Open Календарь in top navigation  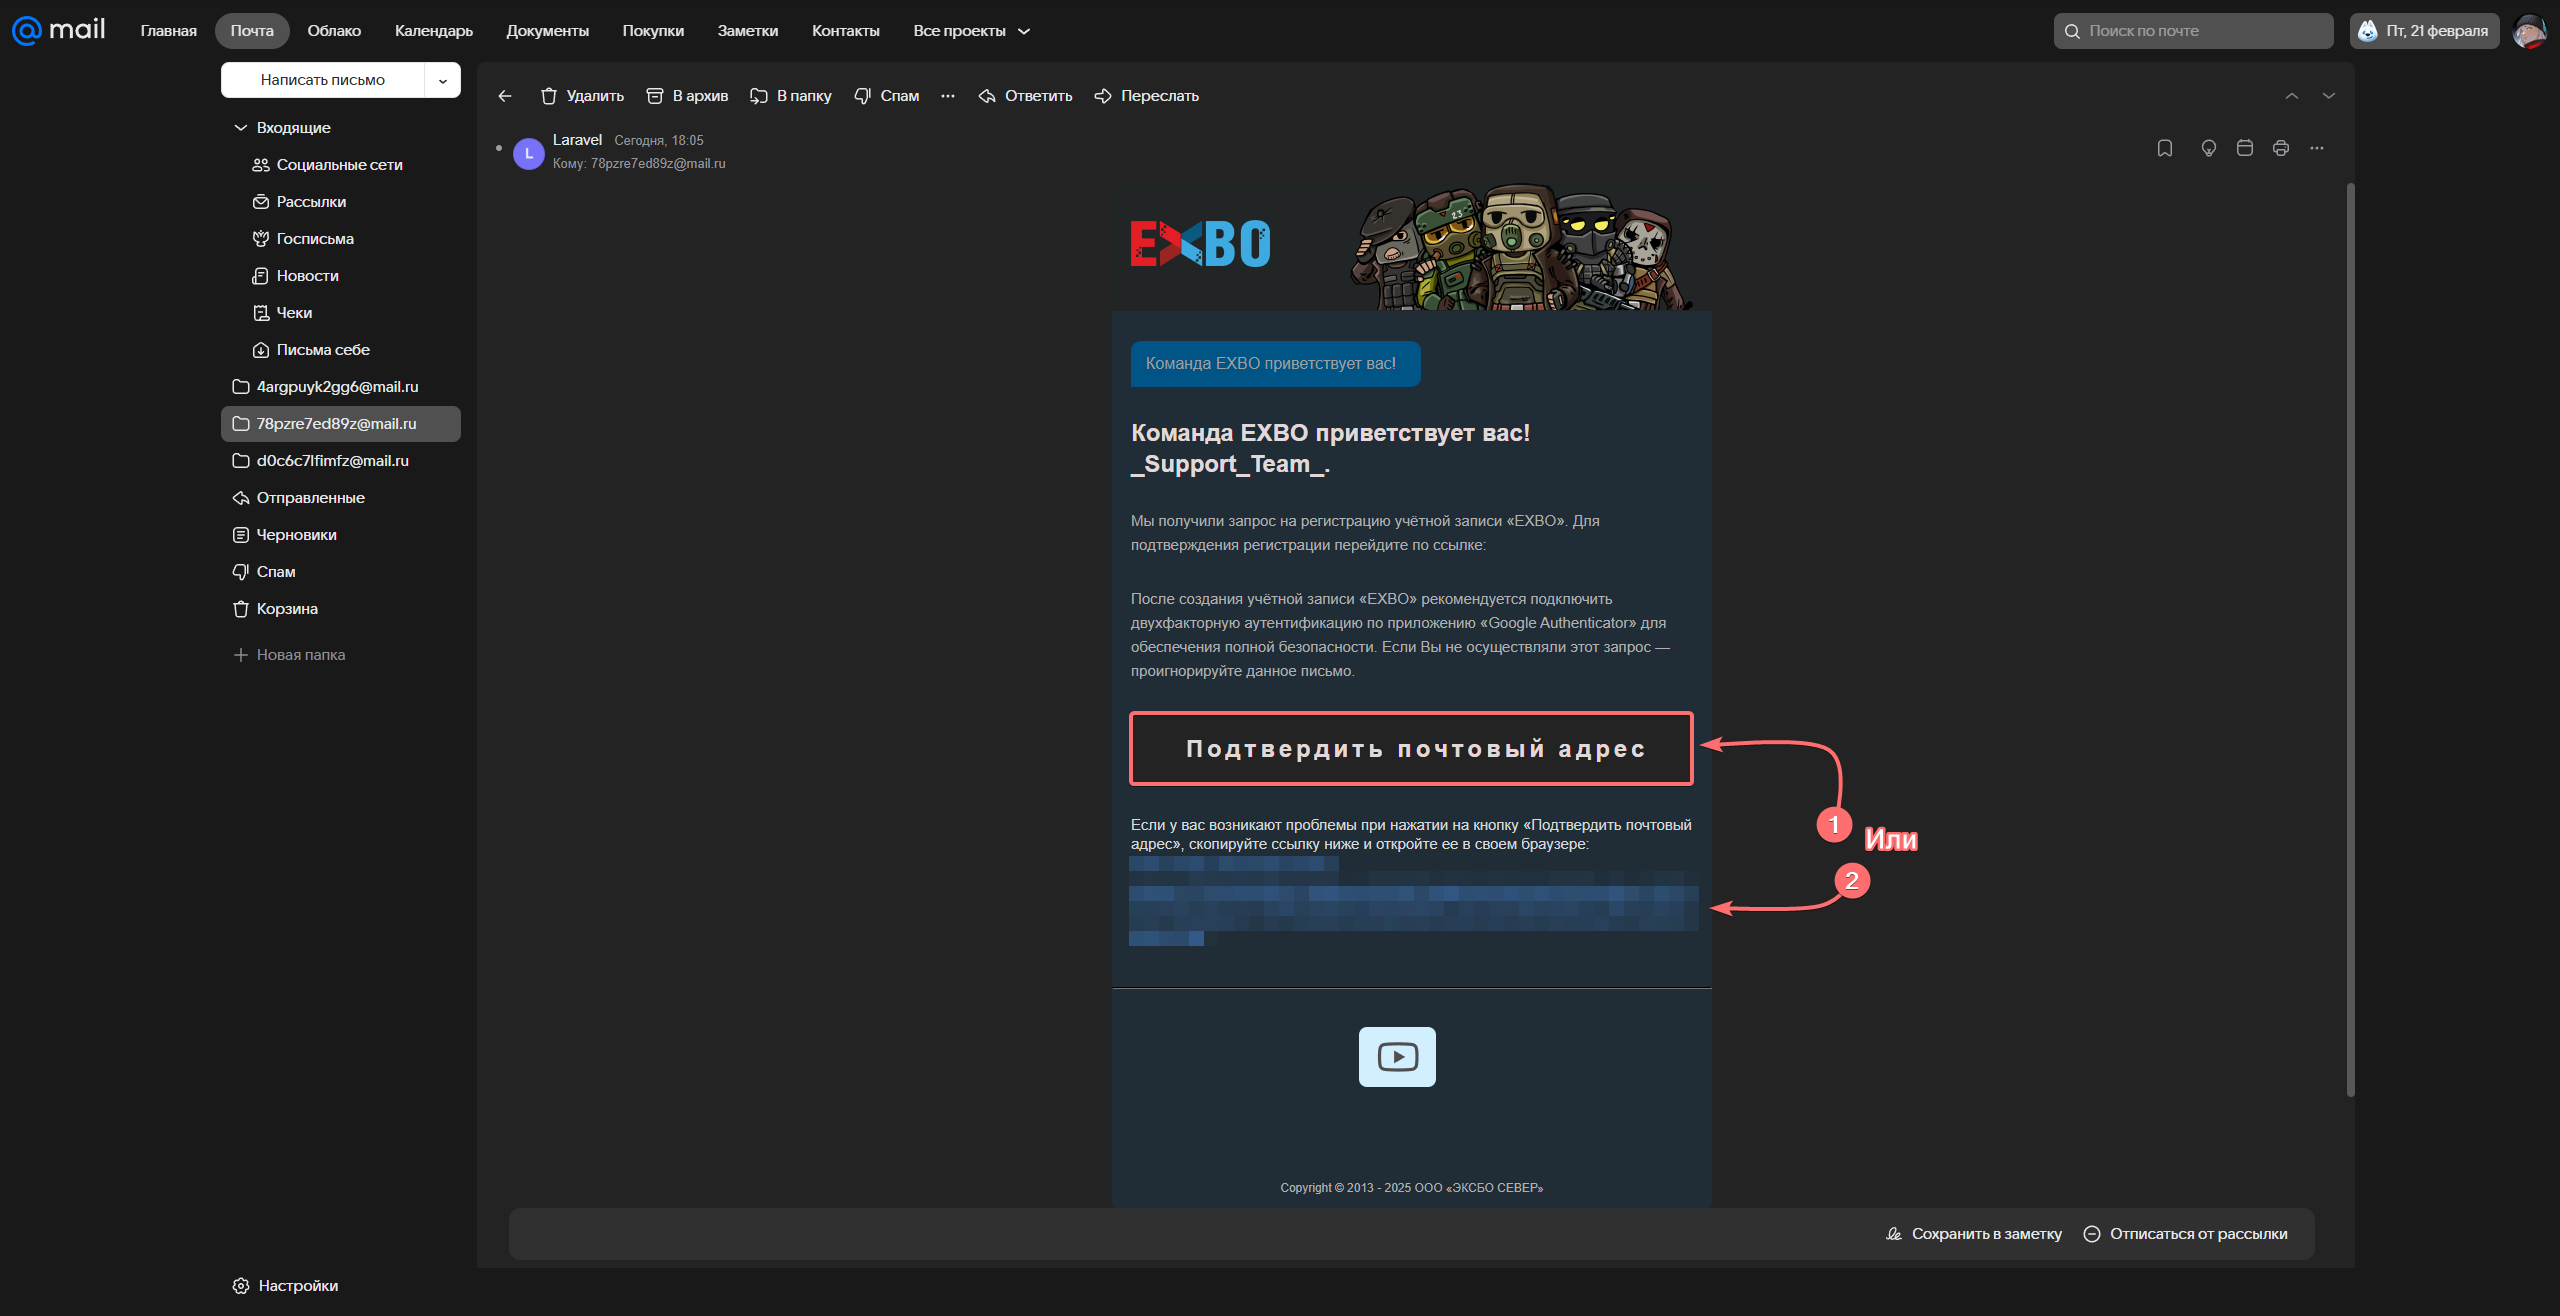tap(434, 31)
